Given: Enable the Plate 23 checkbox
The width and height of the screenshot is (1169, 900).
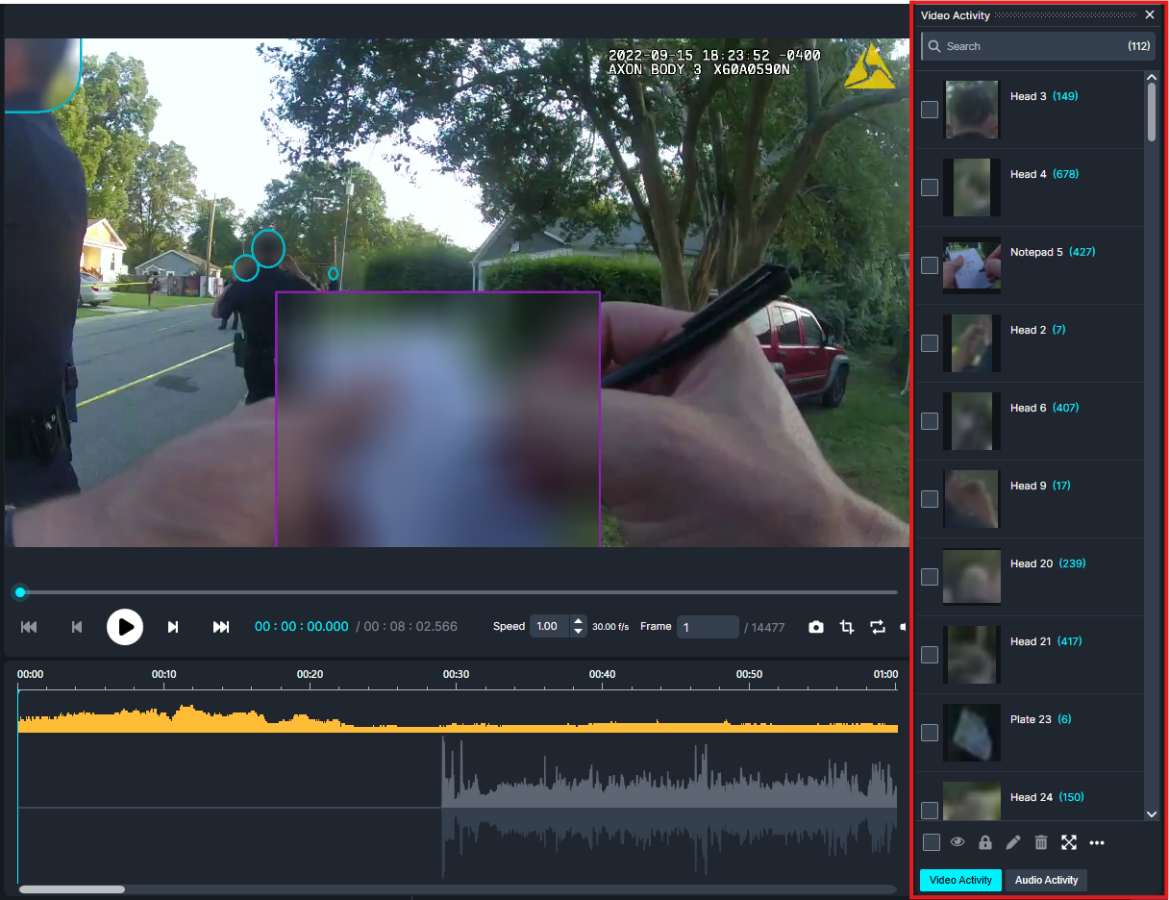Looking at the screenshot, I should (930, 733).
